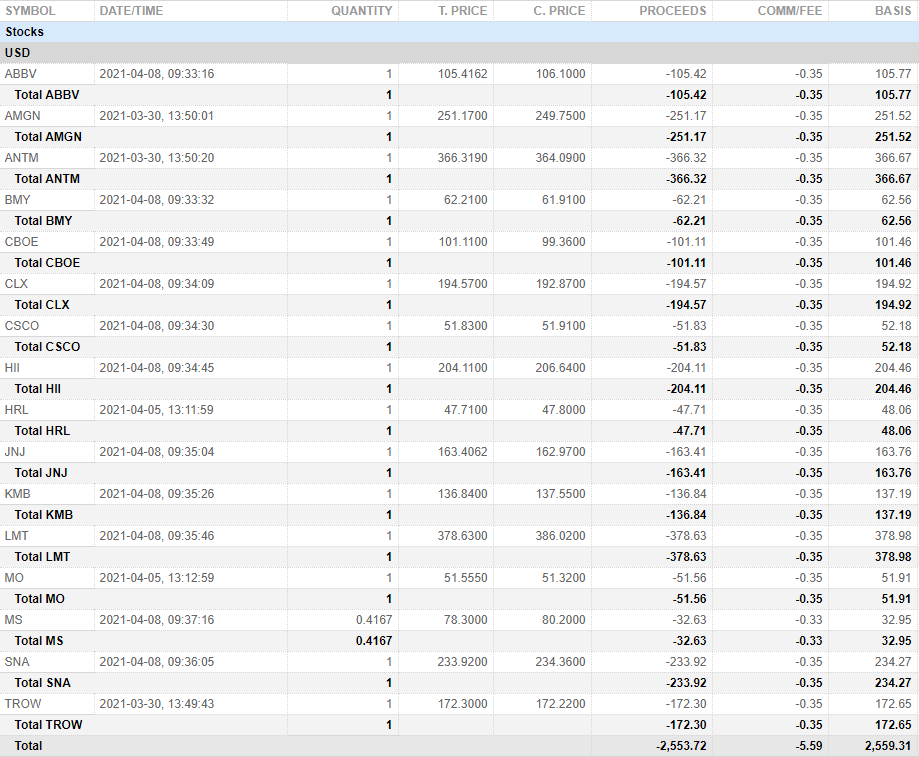This screenshot has height=757, width=919.
Task: Click C. Price value 80.2000
Action: (x=563, y=620)
